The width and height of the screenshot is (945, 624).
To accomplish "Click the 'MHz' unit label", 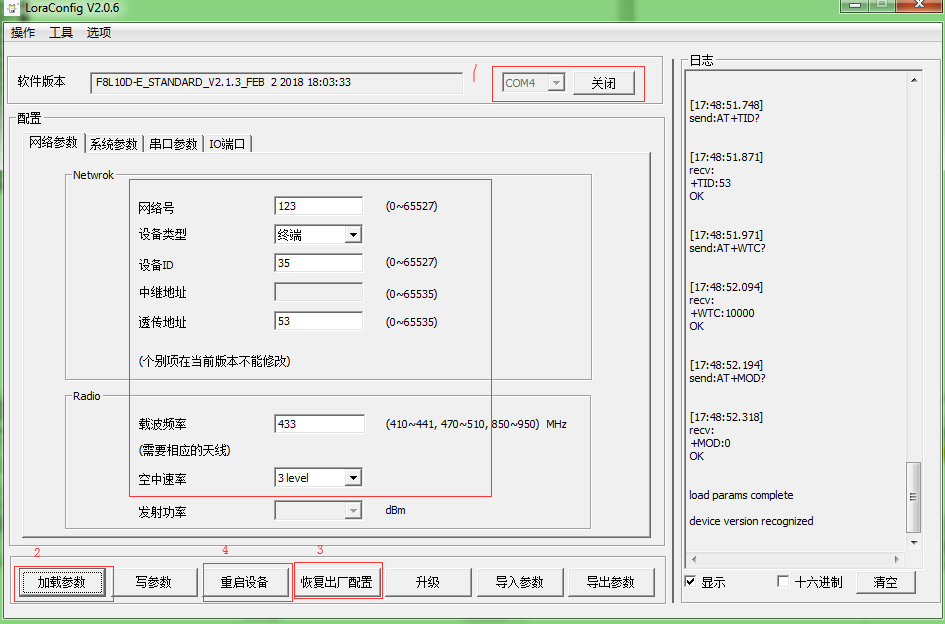I will [x=556, y=424].
